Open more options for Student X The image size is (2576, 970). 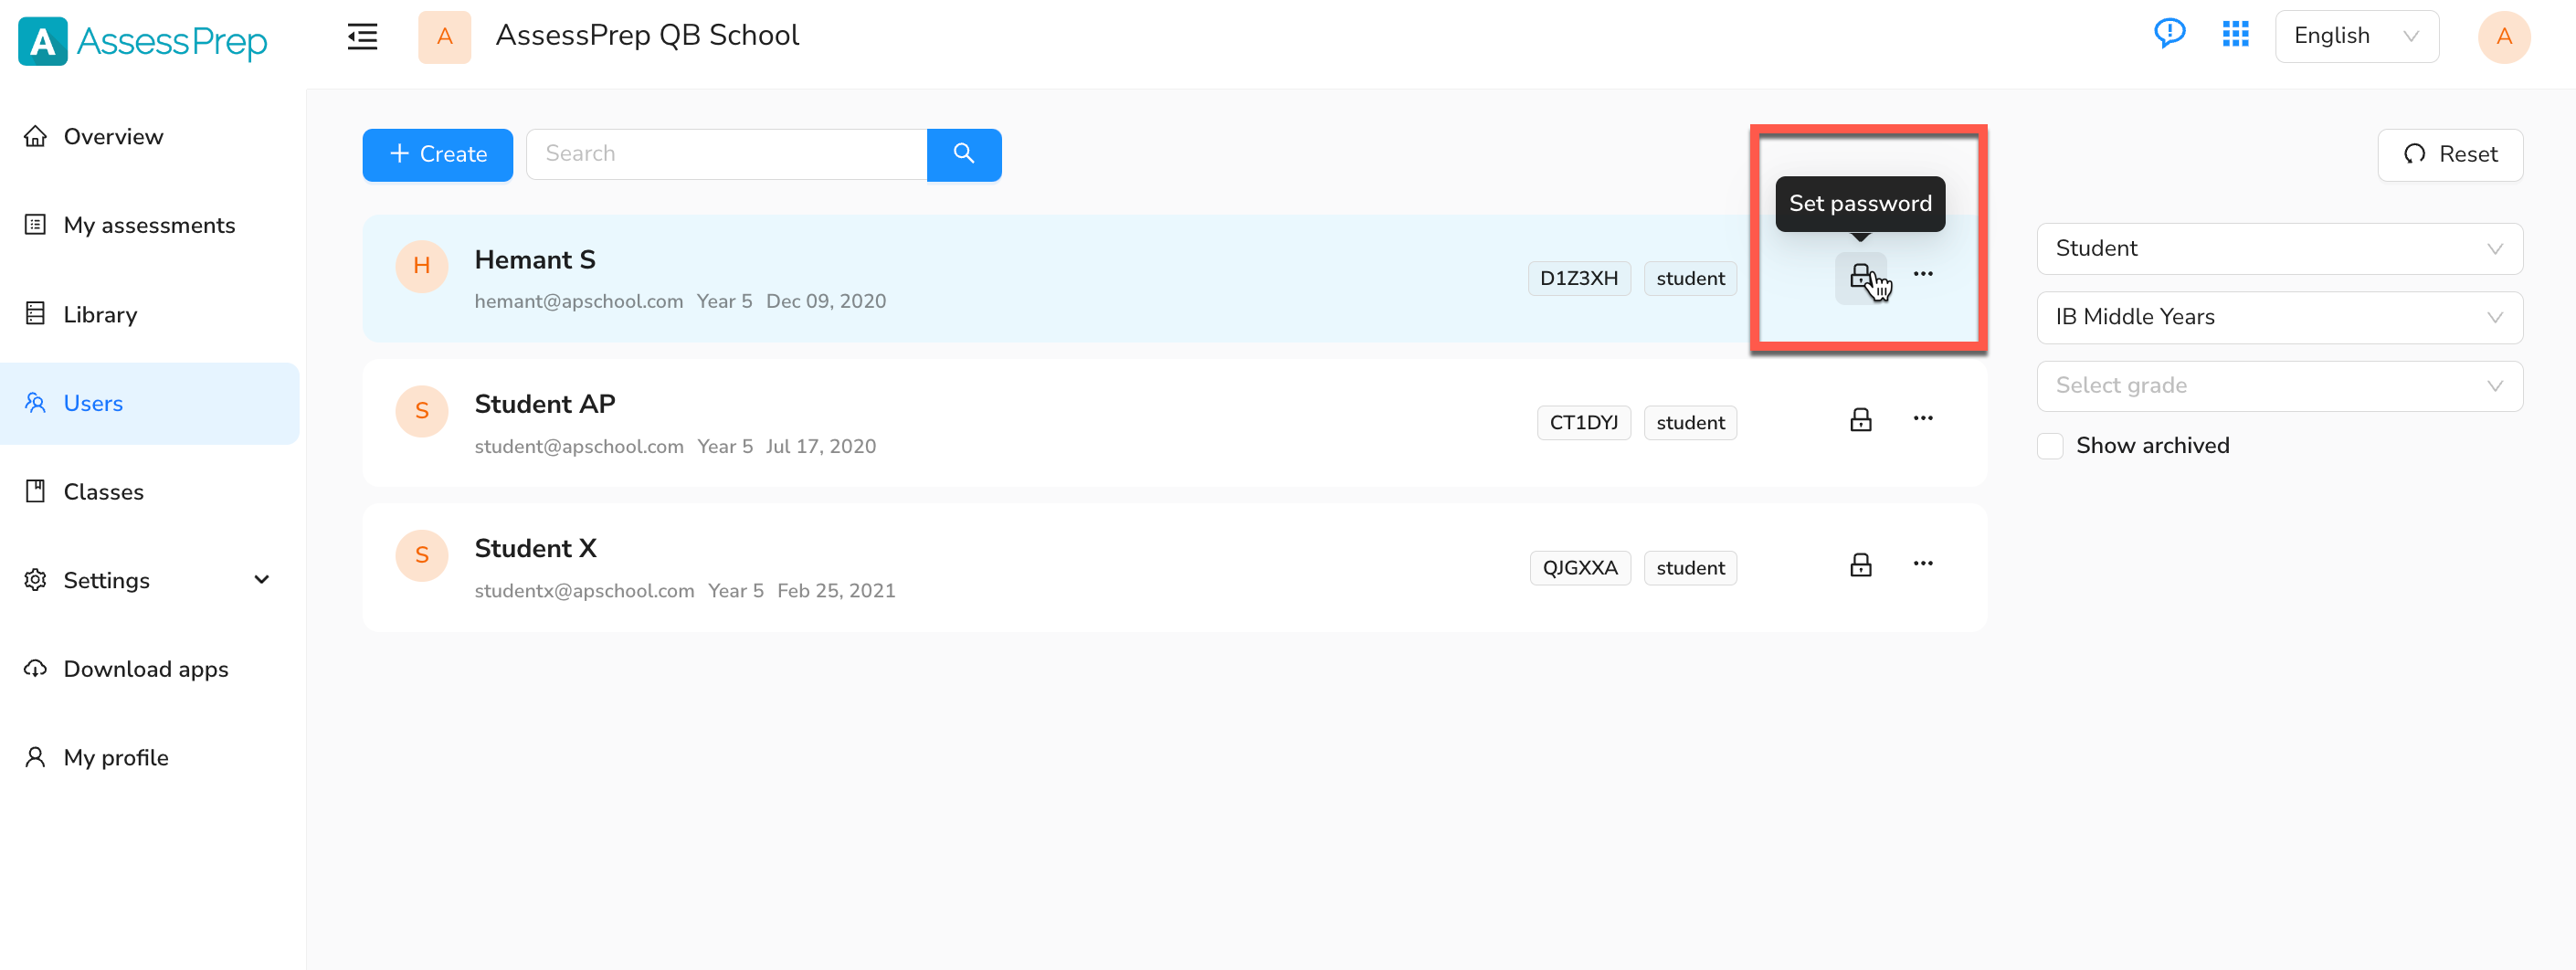coord(1922,563)
